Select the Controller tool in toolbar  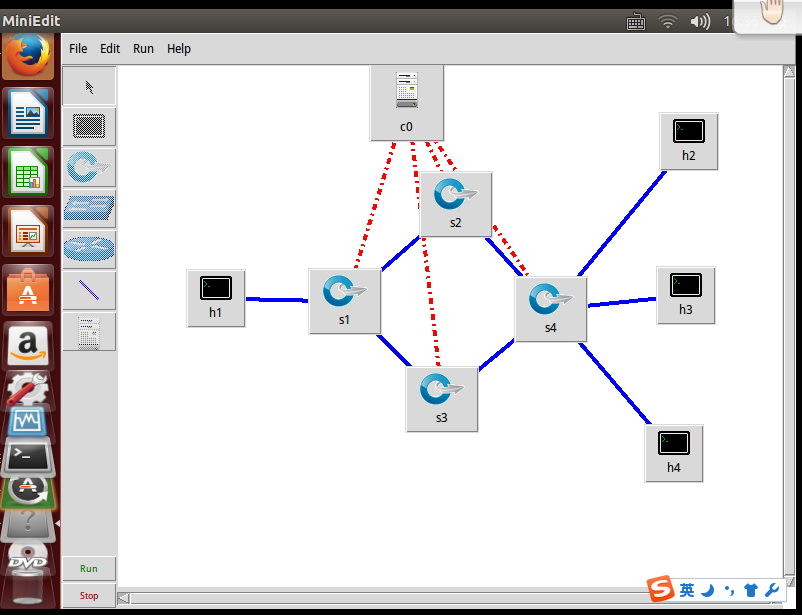(89, 332)
